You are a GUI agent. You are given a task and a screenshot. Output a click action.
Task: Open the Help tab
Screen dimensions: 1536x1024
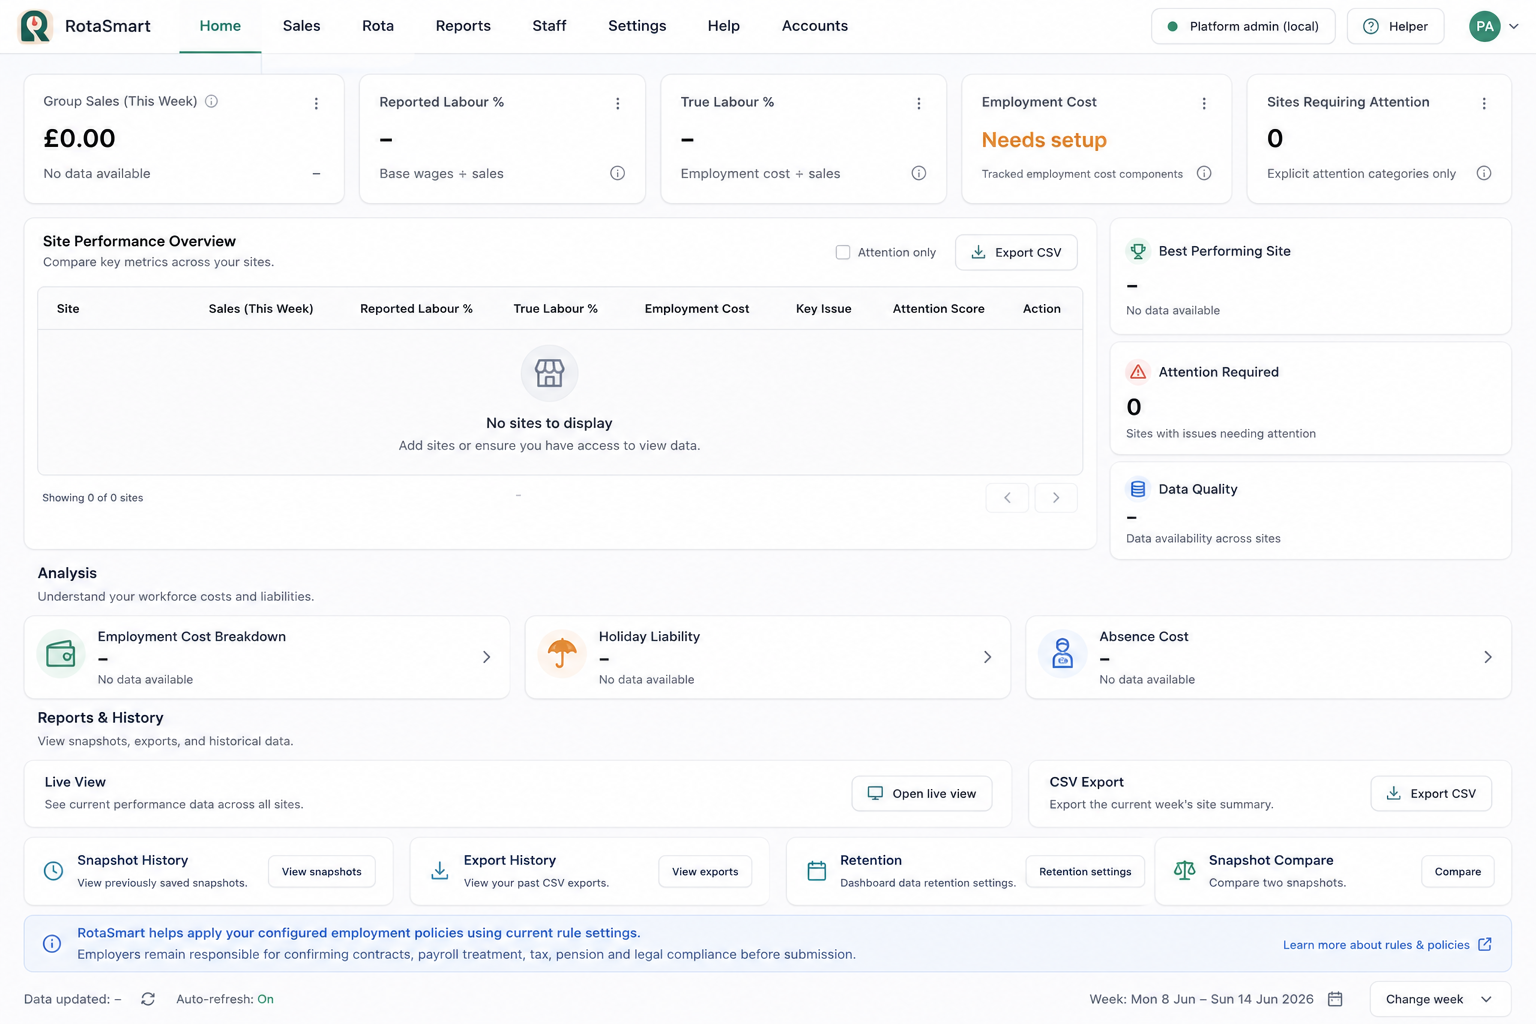coord(723,26)
